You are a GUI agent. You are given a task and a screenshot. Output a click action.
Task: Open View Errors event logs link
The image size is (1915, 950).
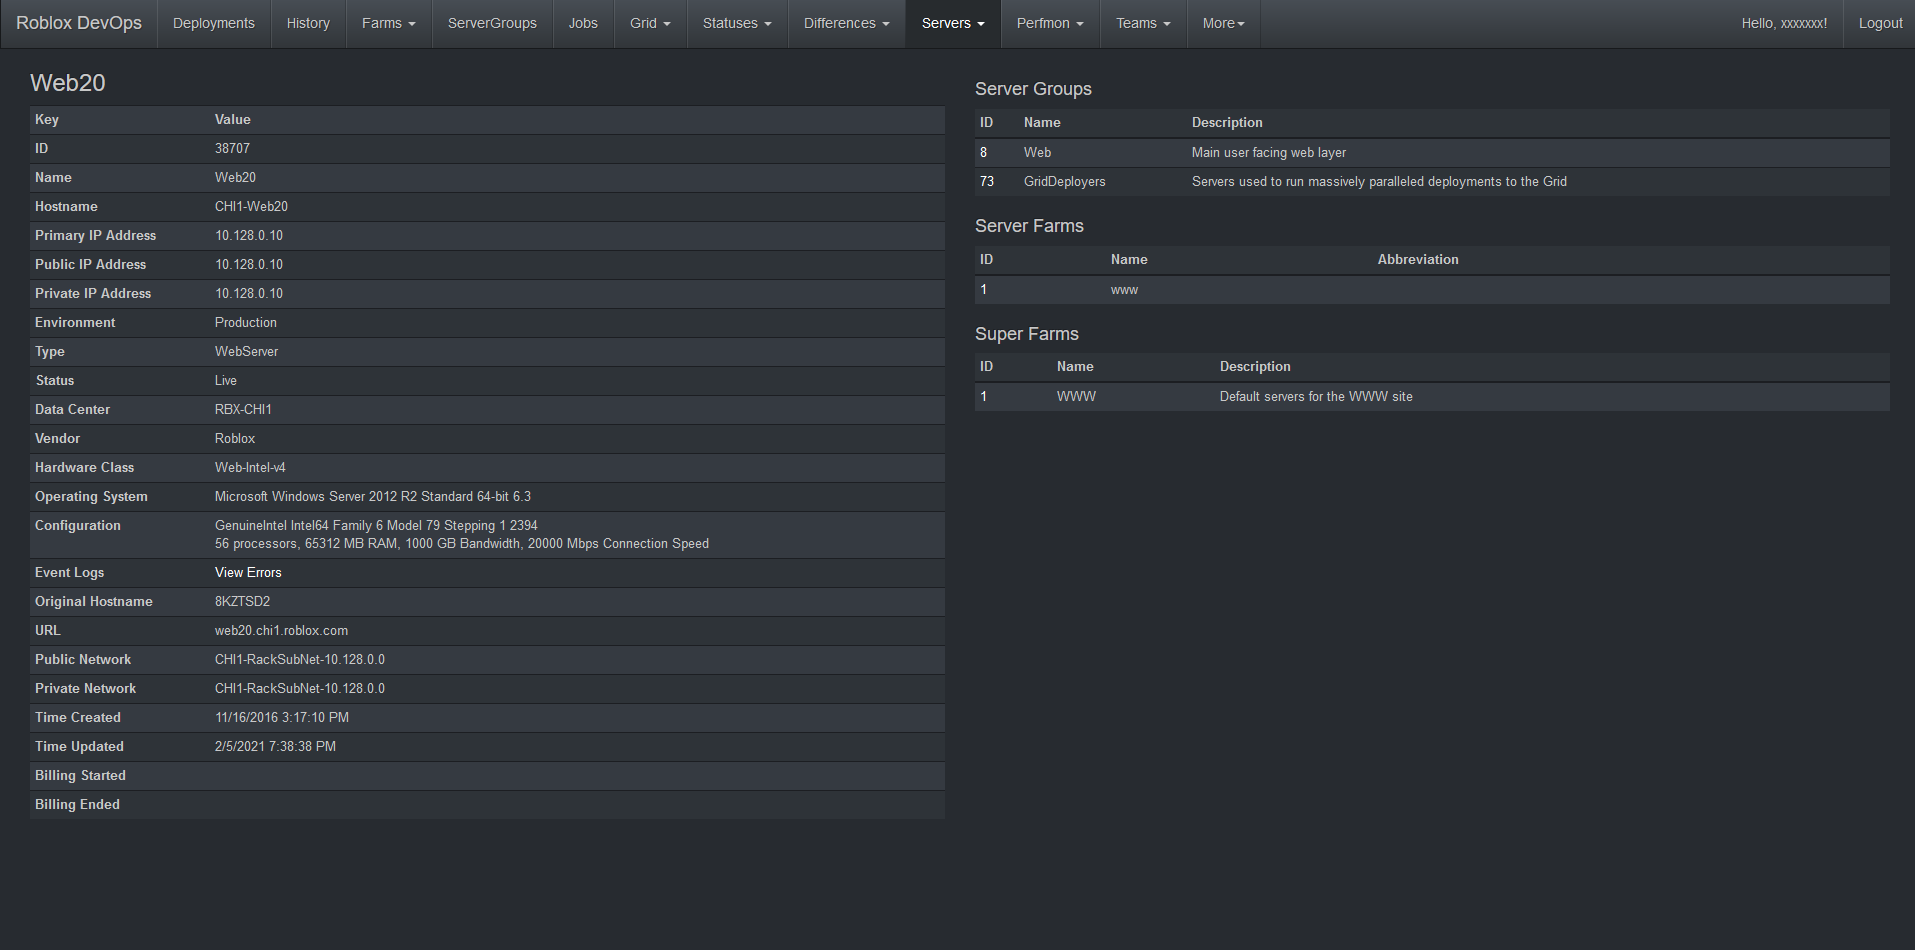click(248, 572)
